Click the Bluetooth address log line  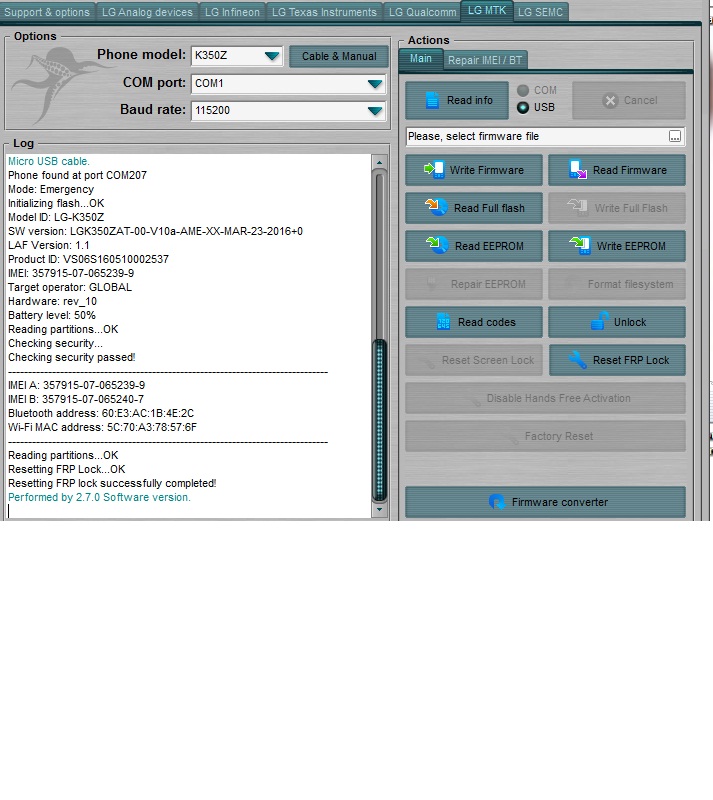(x=101, y=413)
